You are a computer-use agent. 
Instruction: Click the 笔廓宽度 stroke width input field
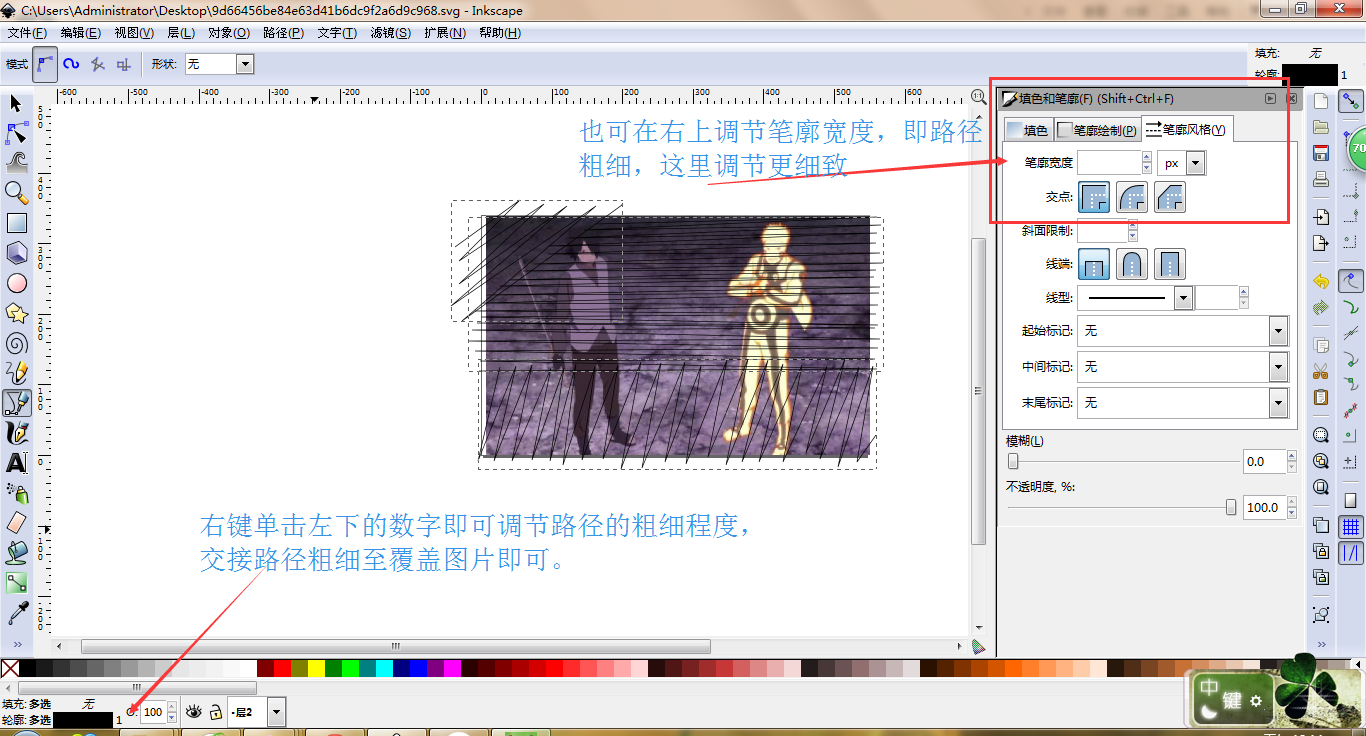point(1108,163)
